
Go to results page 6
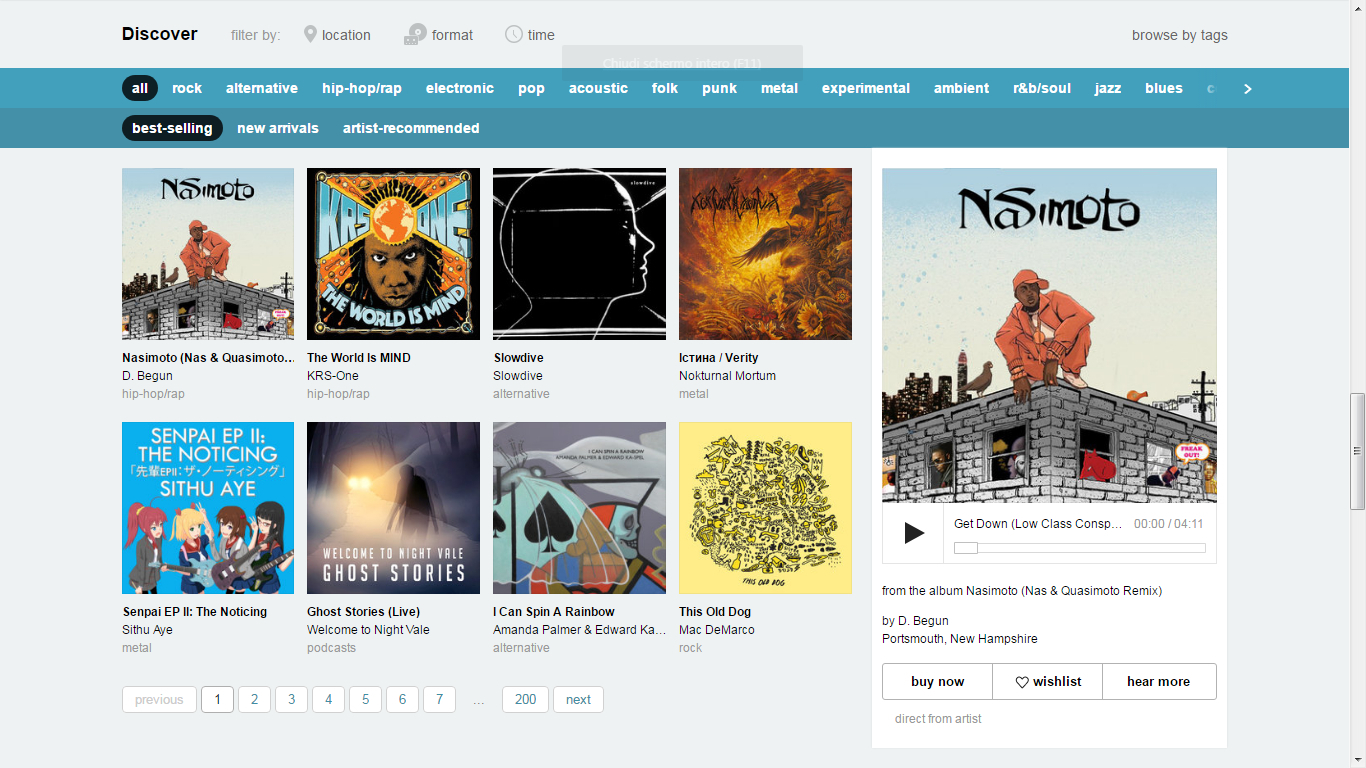tap(402, 699)
